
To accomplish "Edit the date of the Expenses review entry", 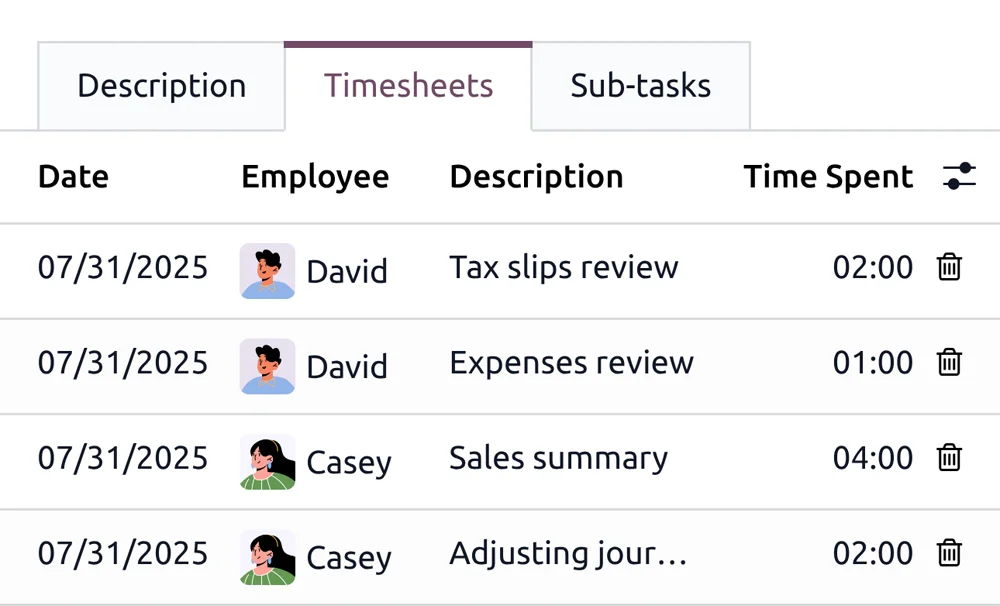I will click(123, 362).
